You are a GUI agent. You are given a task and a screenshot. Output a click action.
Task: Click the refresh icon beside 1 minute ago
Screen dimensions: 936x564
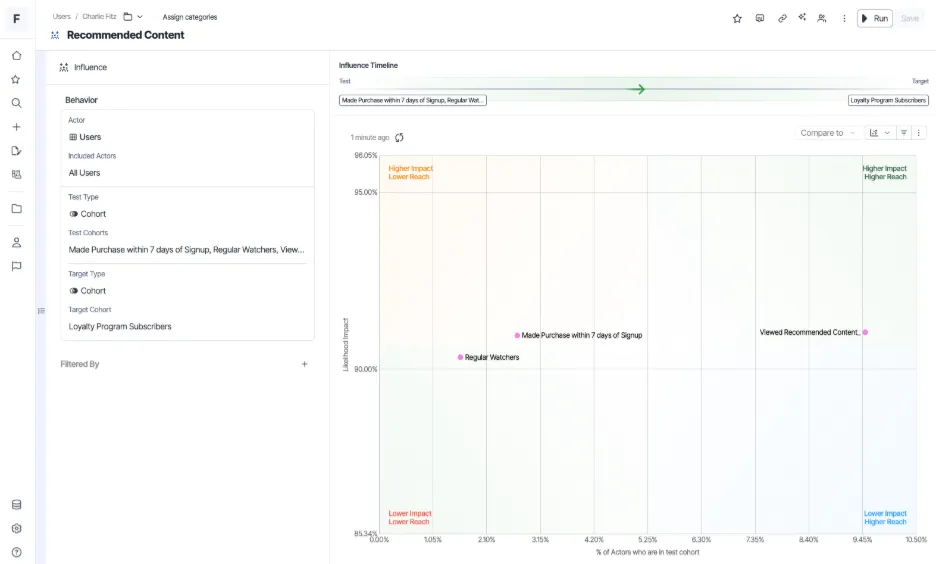(x=399, y=137)
